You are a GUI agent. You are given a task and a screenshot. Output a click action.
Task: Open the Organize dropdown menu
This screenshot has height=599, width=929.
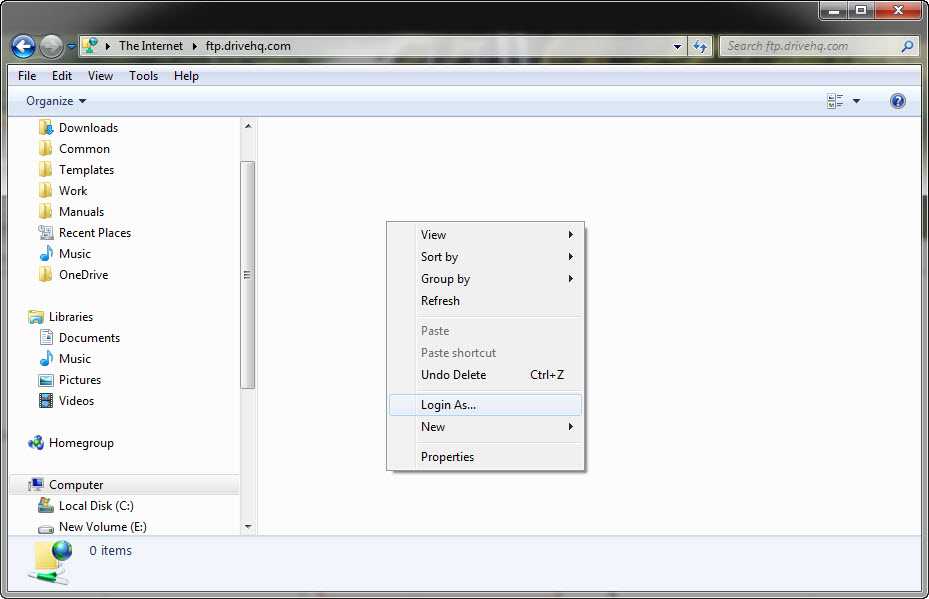(56, 101)
